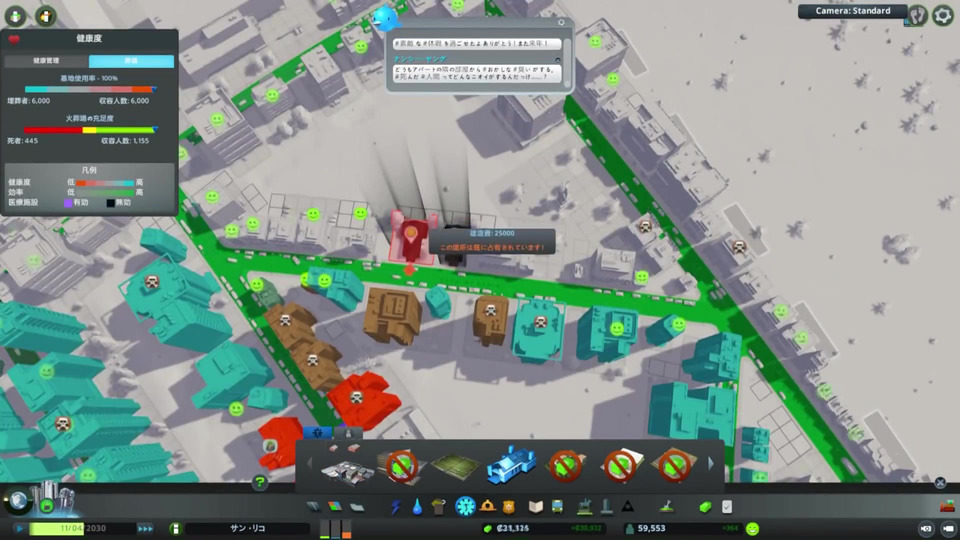Click the 収容人数: 1,155 value

tap(125, 141)
